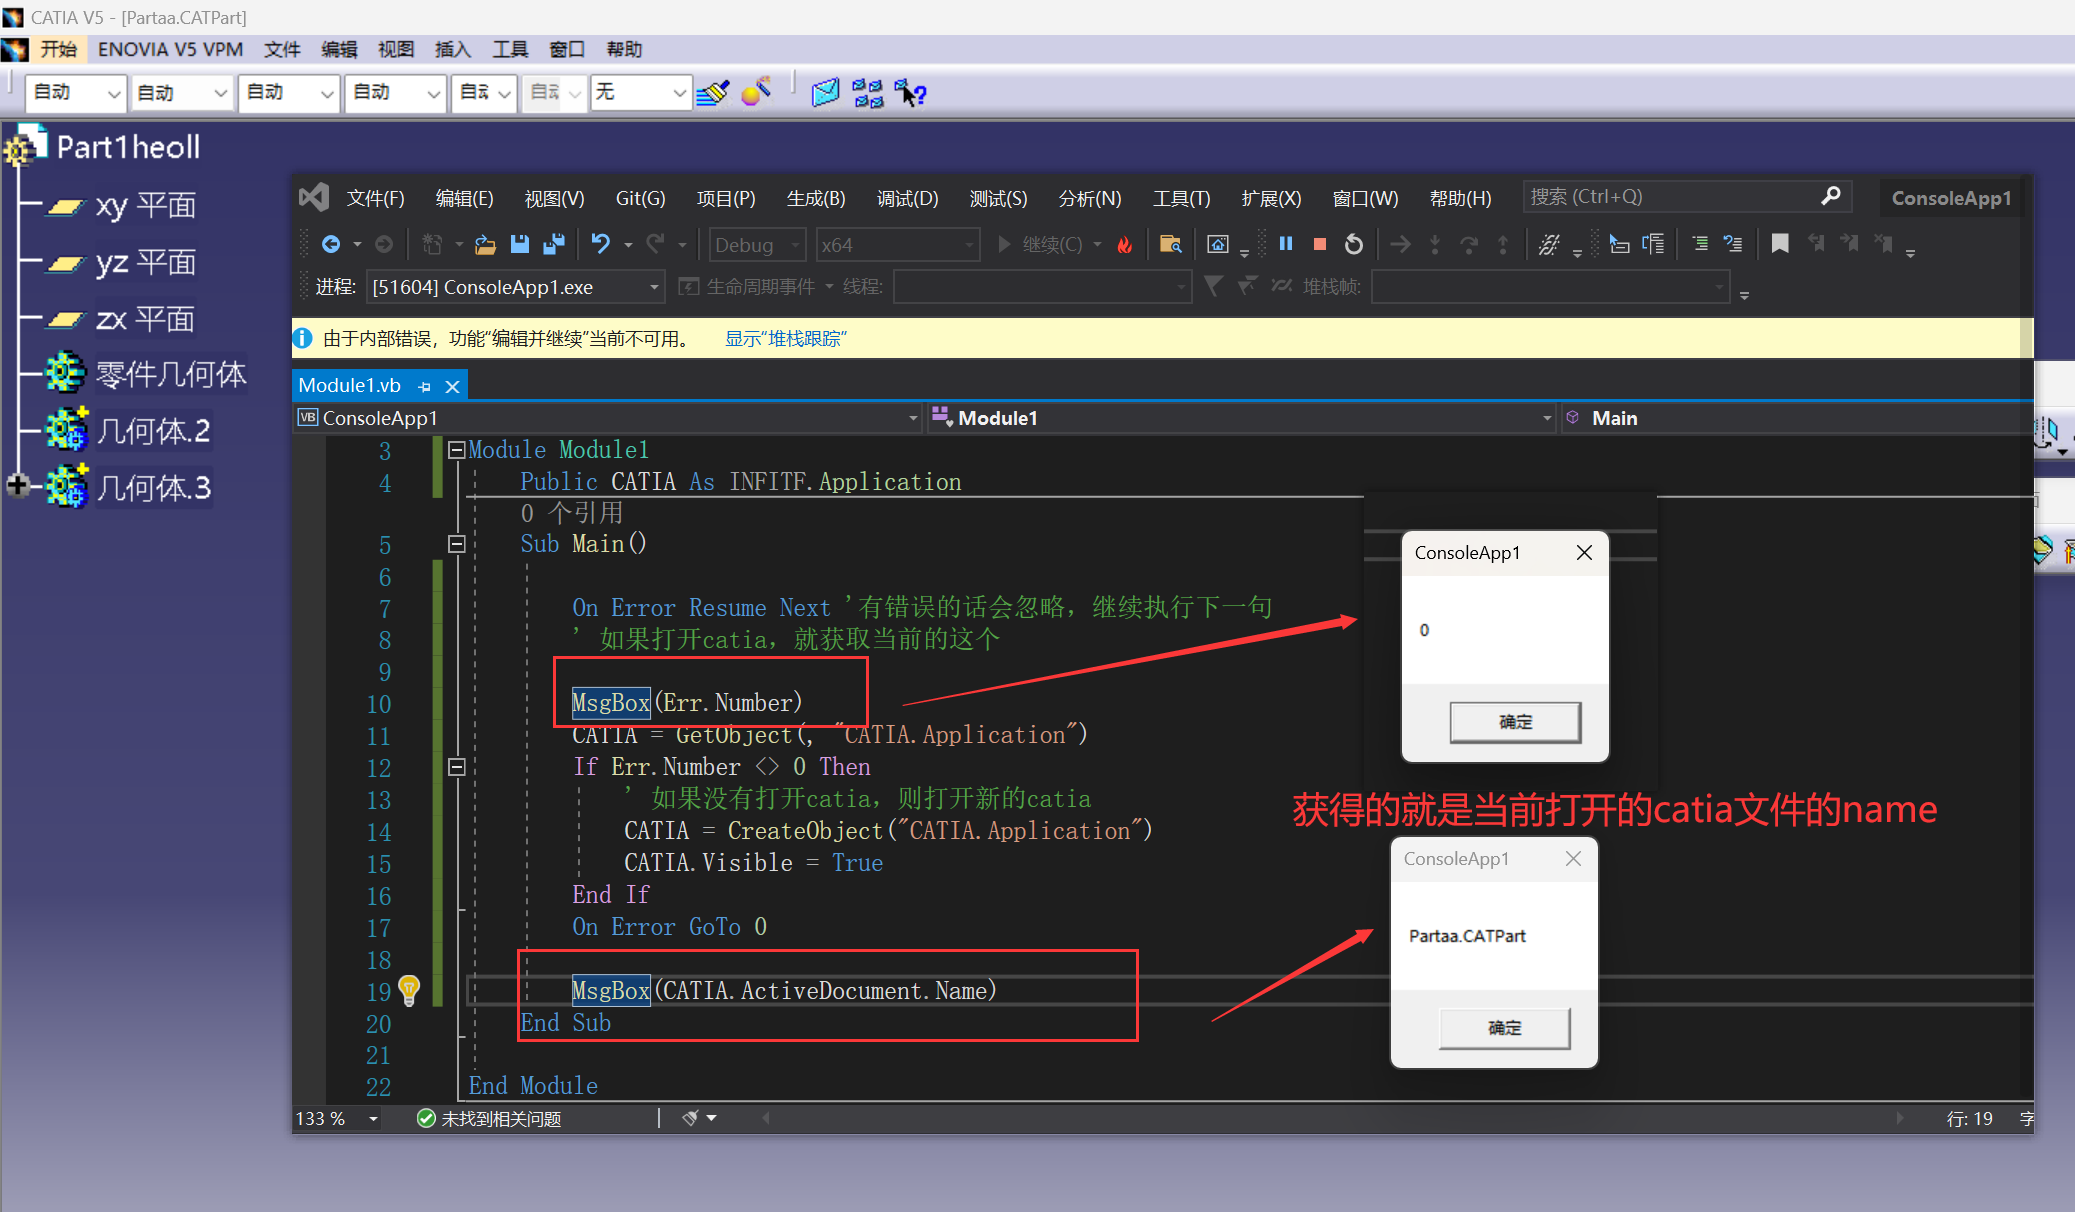The width and height of the screenshot is (2075, 1212).
Task: Click the toggle bookmark icon
Action: coord(1780,244)
